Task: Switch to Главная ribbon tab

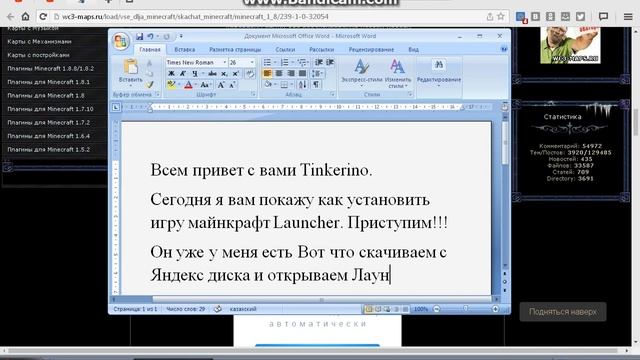Action: click(150, 49)
